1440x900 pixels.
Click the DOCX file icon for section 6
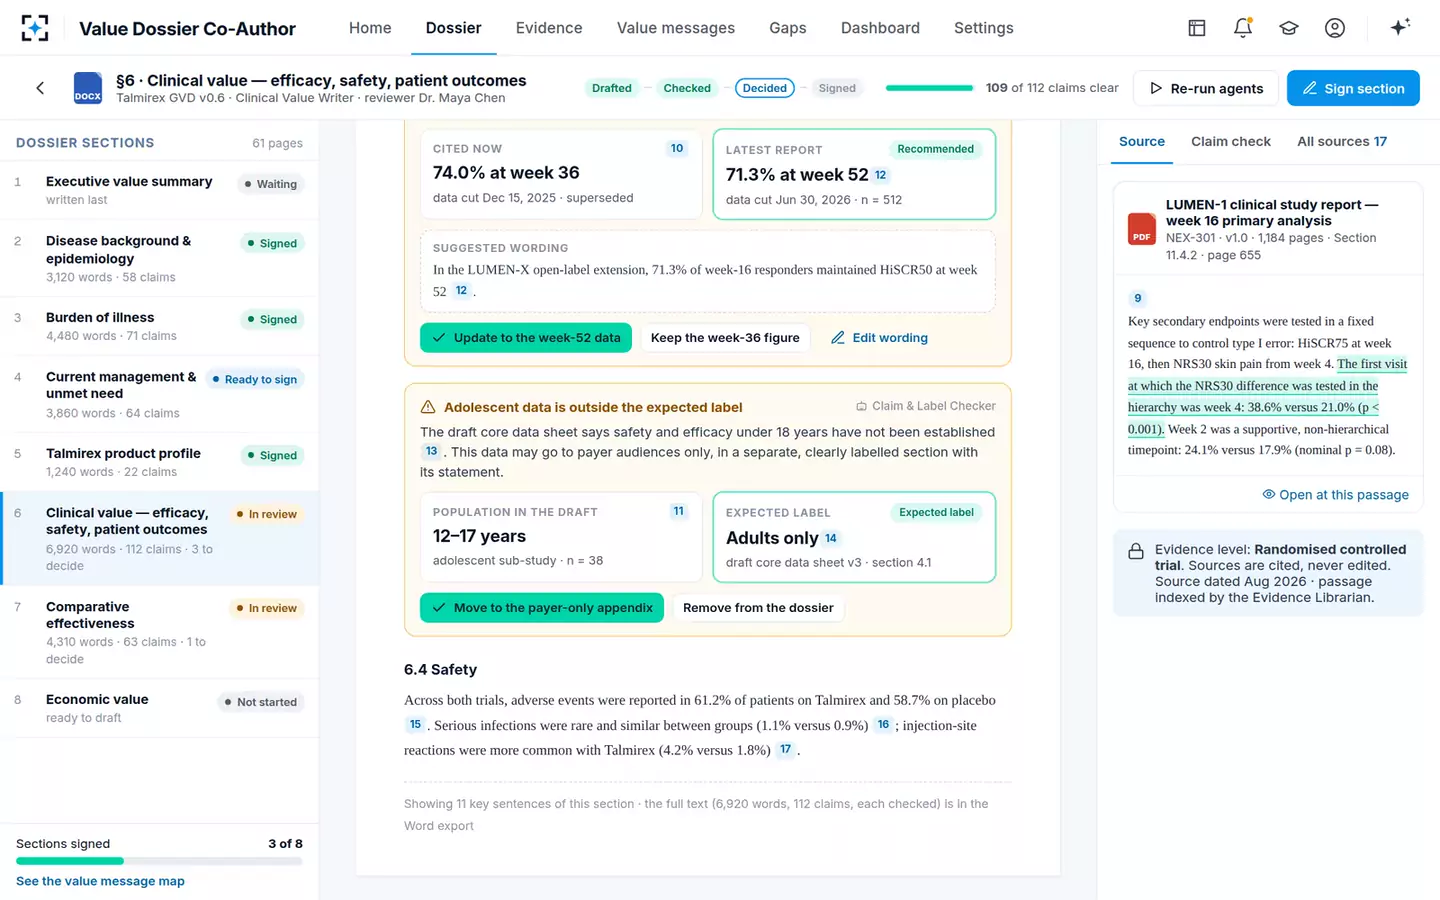[x=88, y=88]
